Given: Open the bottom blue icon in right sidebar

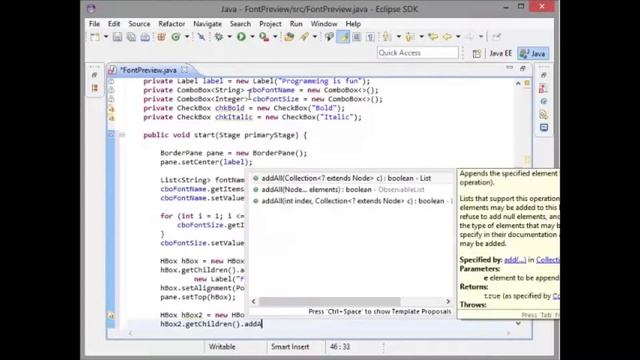Looking at the screenshot, I should pyautogui.click(x=544, y=128).
